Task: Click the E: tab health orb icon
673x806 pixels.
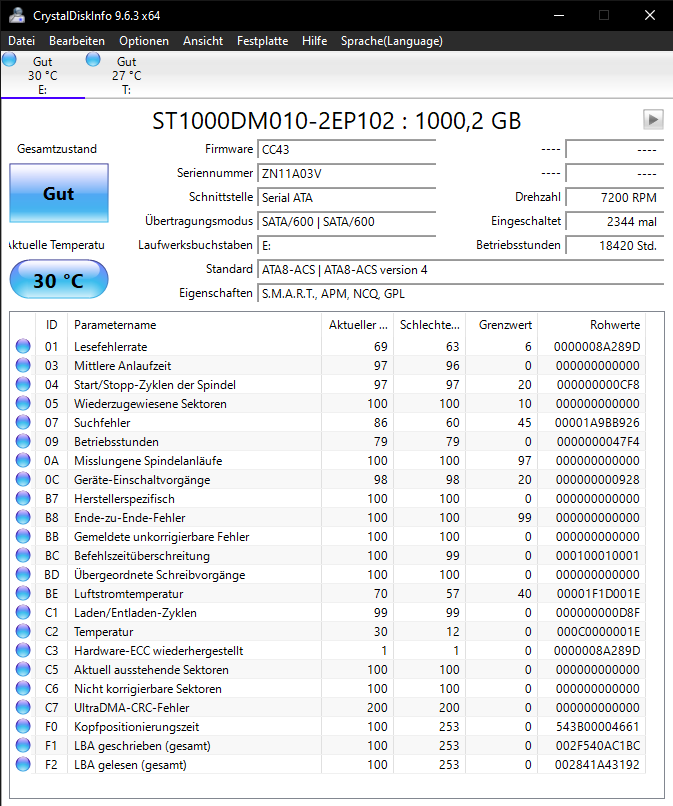Action: (x=9, y=60)
